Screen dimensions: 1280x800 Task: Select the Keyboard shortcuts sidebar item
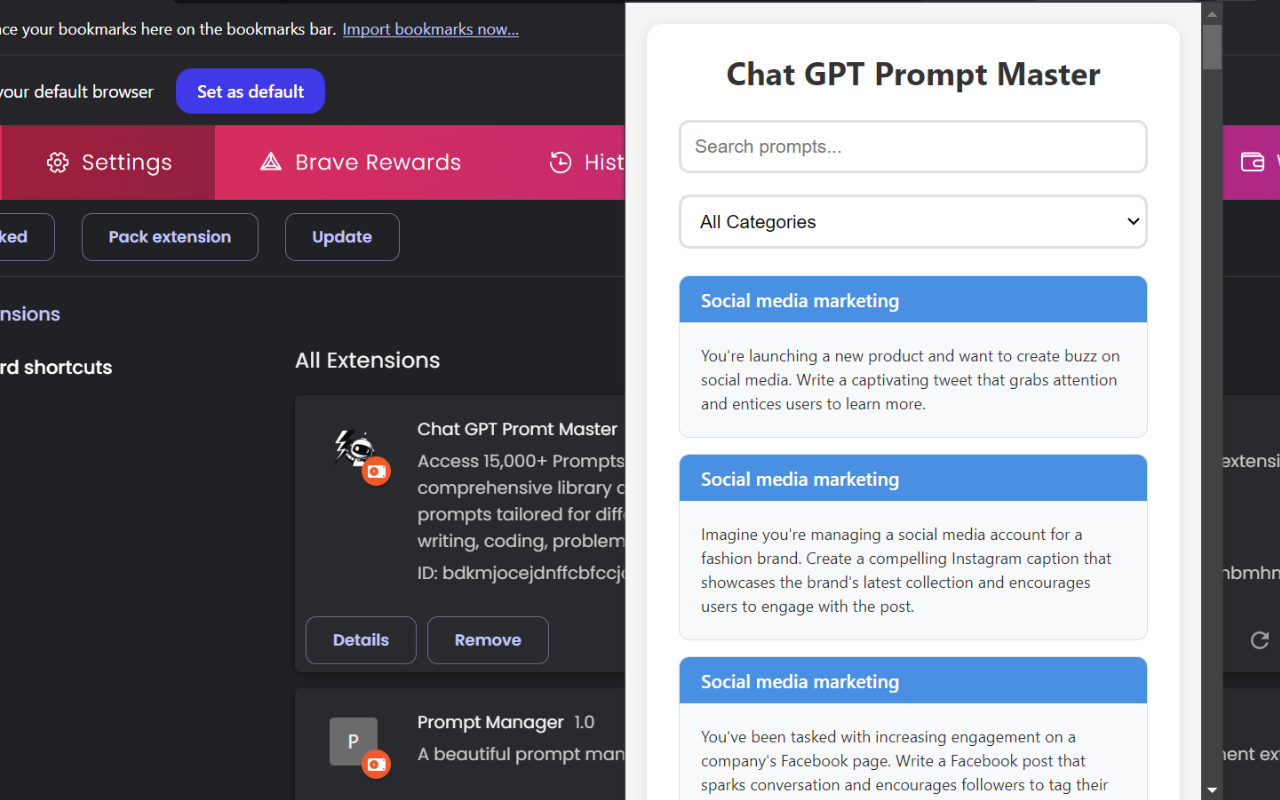pos(56,367)
